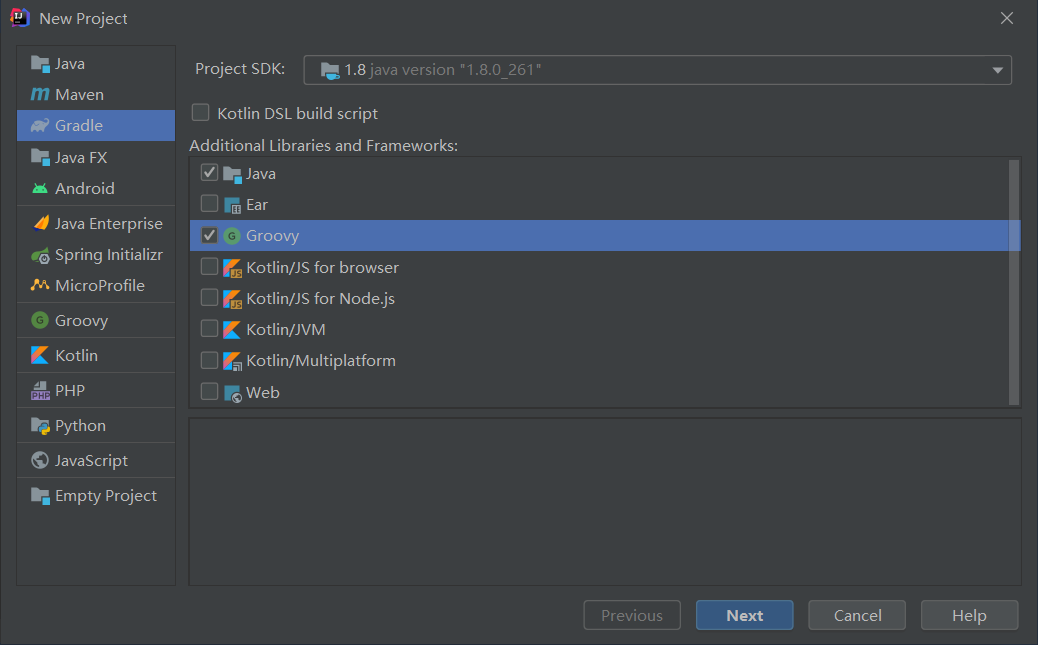This screenshot has width=1038, height=645.
Task: Select Empty Project type label
Action: pos(106,495)
